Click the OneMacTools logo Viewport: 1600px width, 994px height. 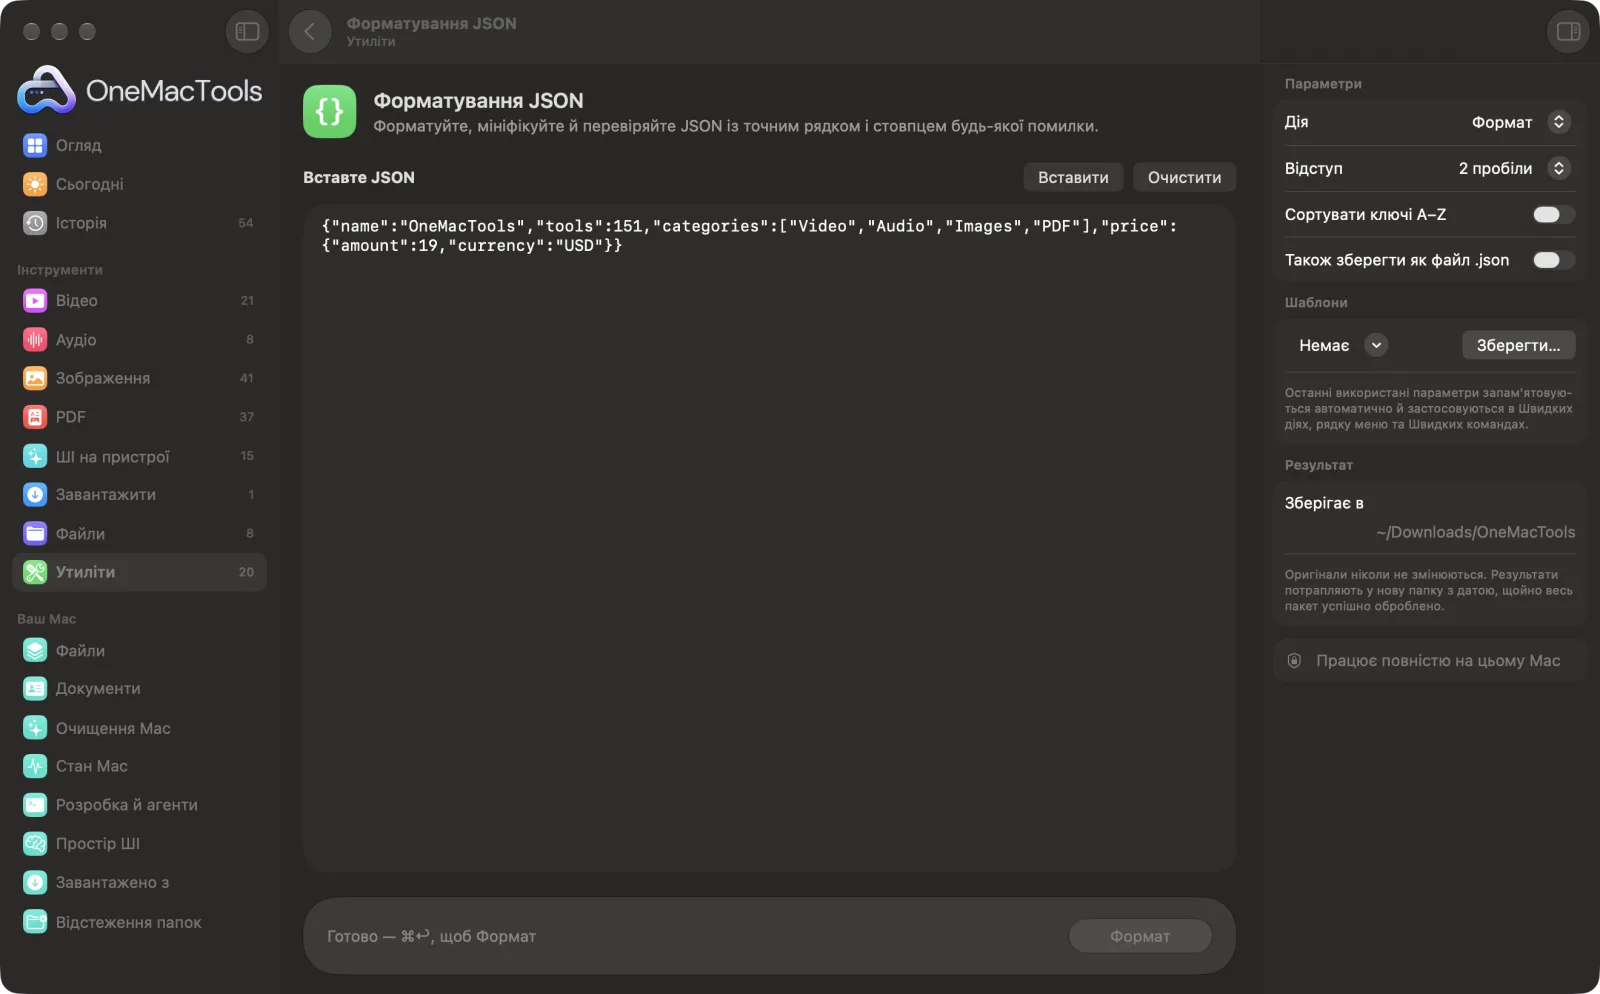point(140,90)
